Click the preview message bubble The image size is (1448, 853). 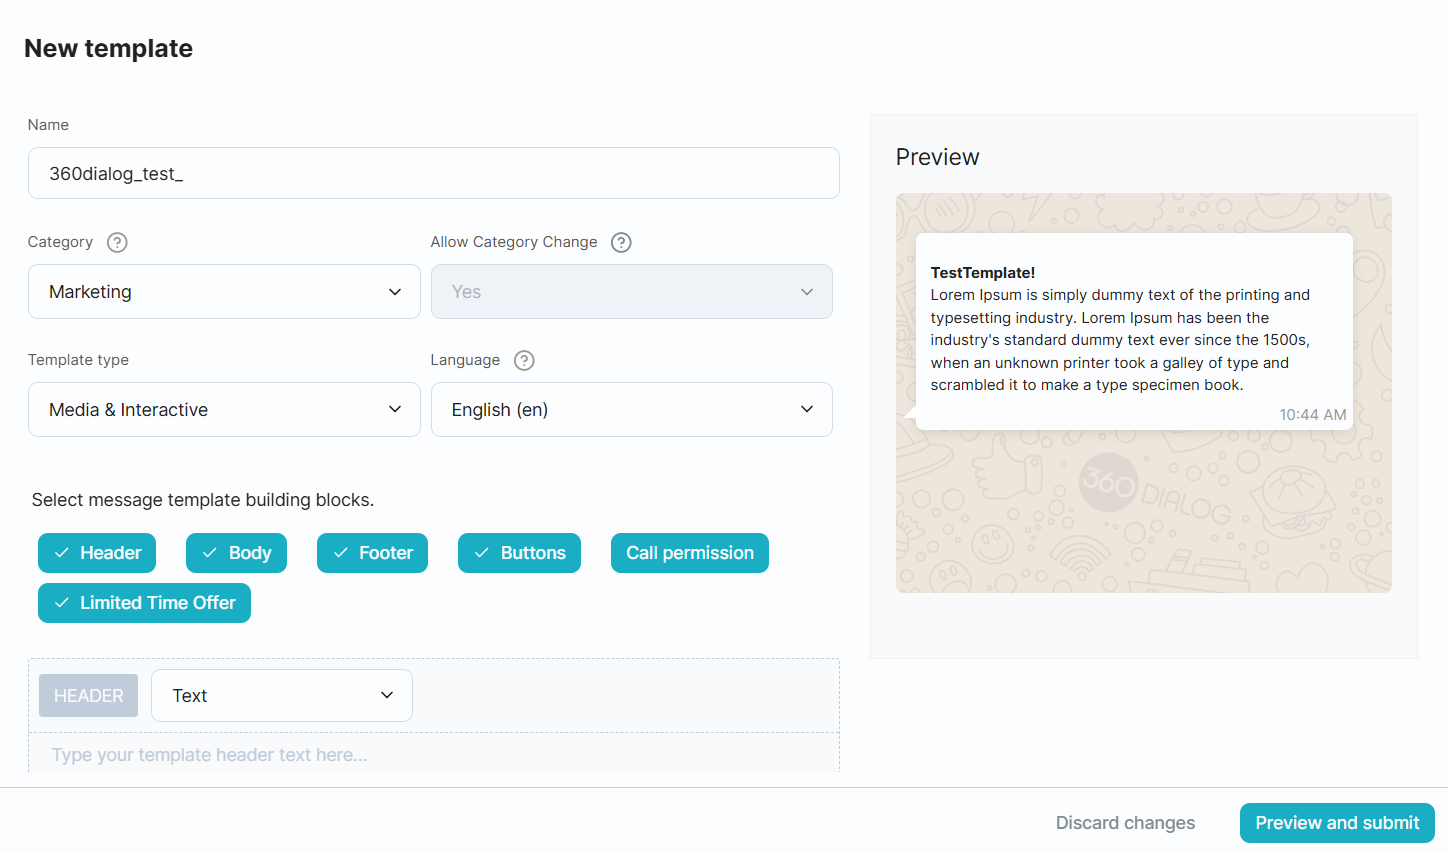(1133, 331)
